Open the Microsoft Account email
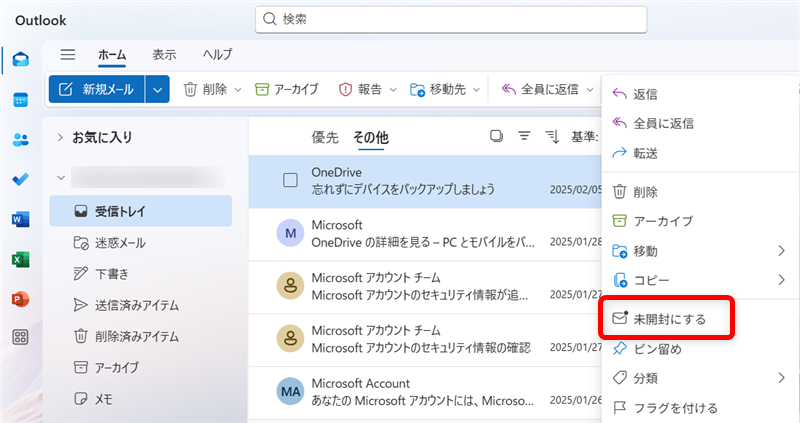This screenshot has width=800, height=423. [426, 392]
